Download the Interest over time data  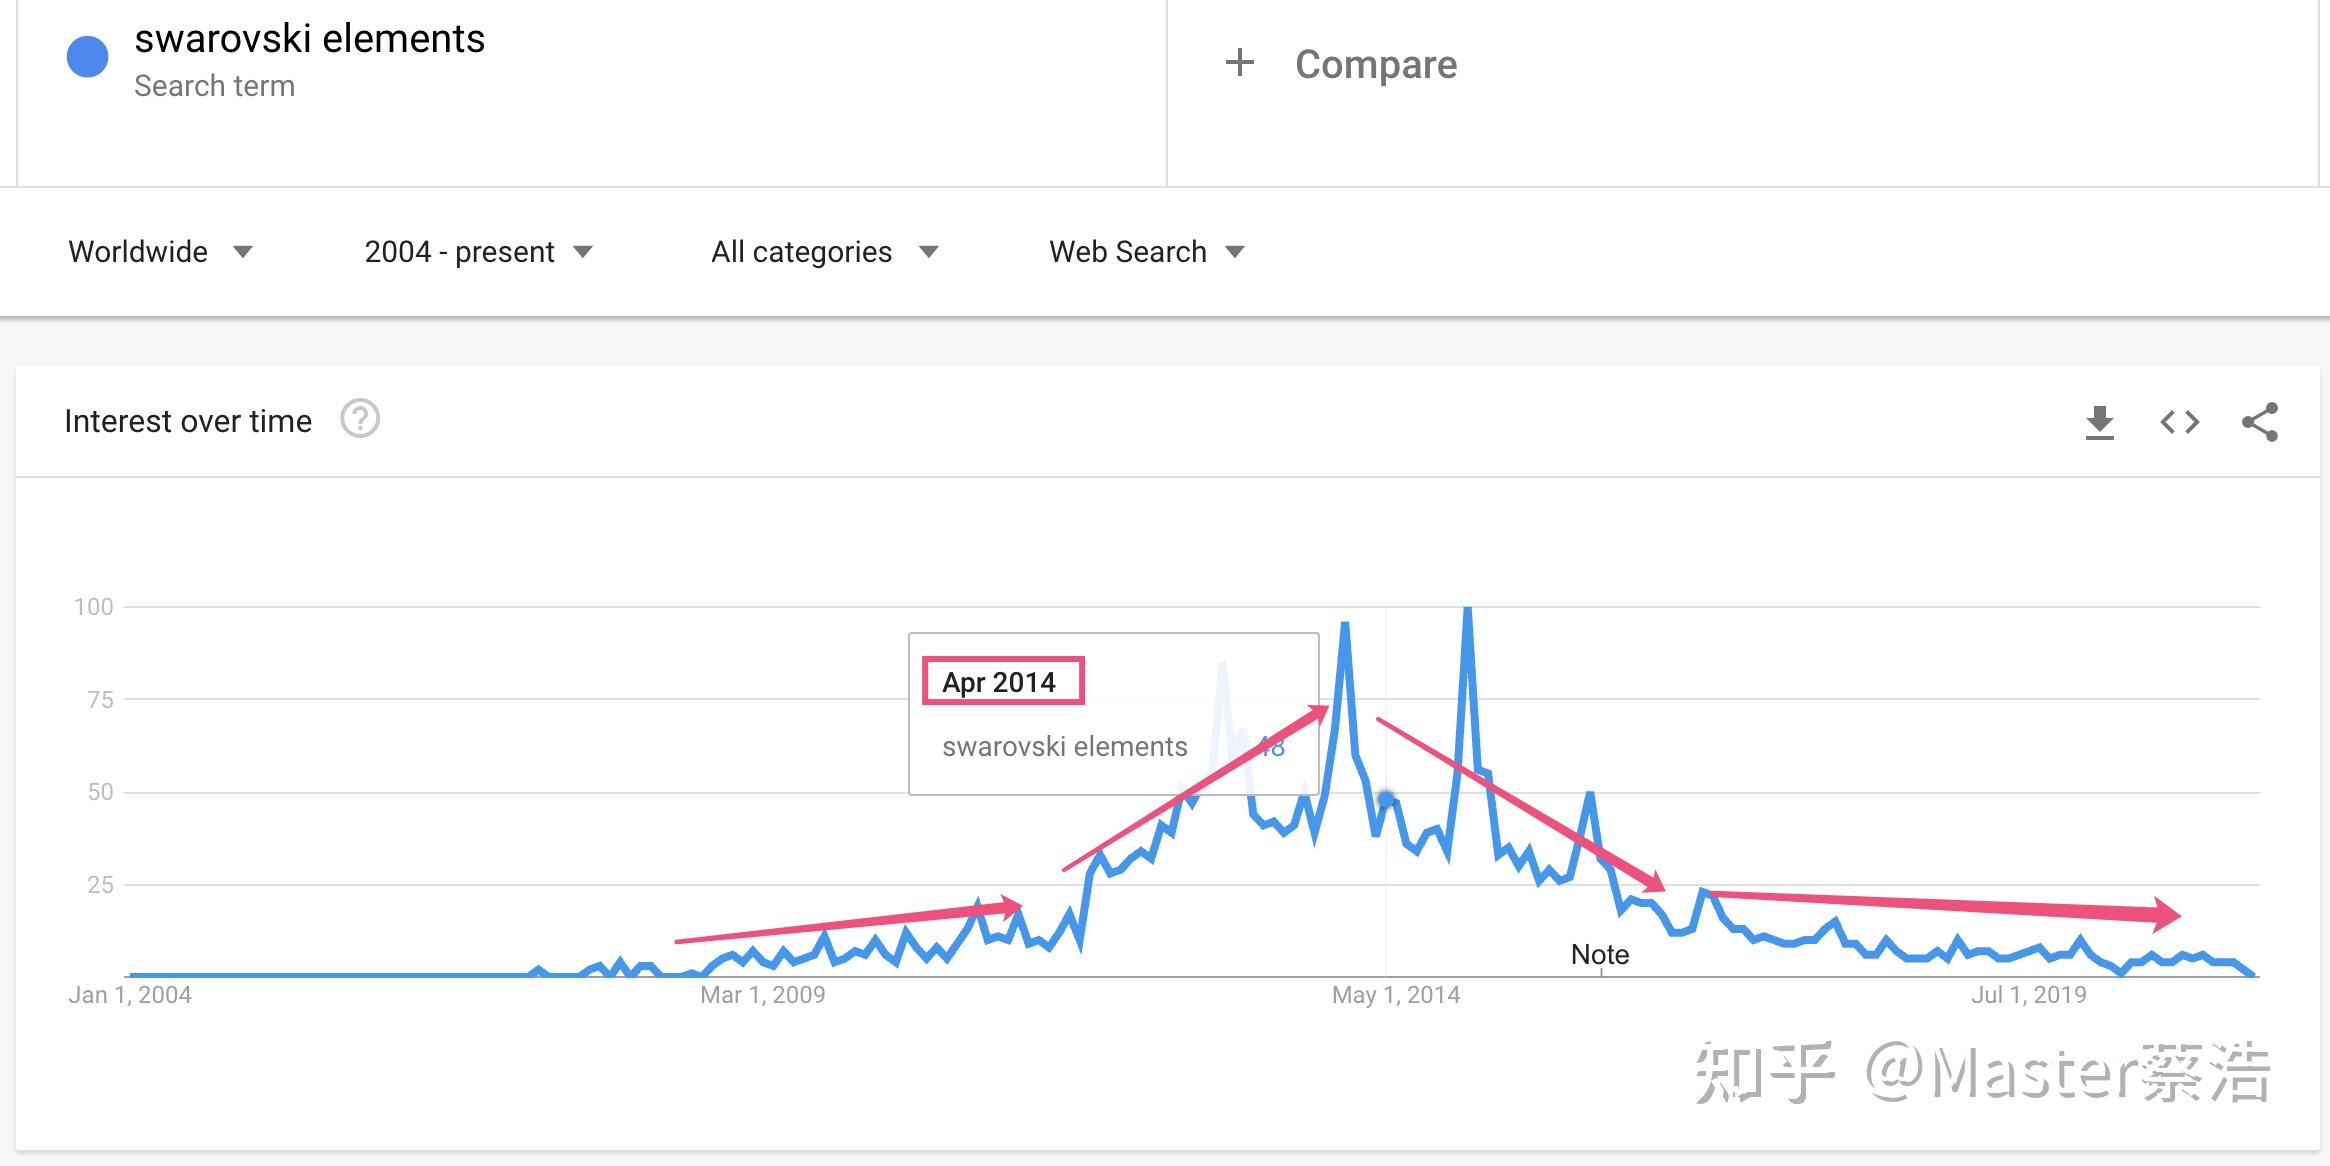click(x=2099, y=422)
